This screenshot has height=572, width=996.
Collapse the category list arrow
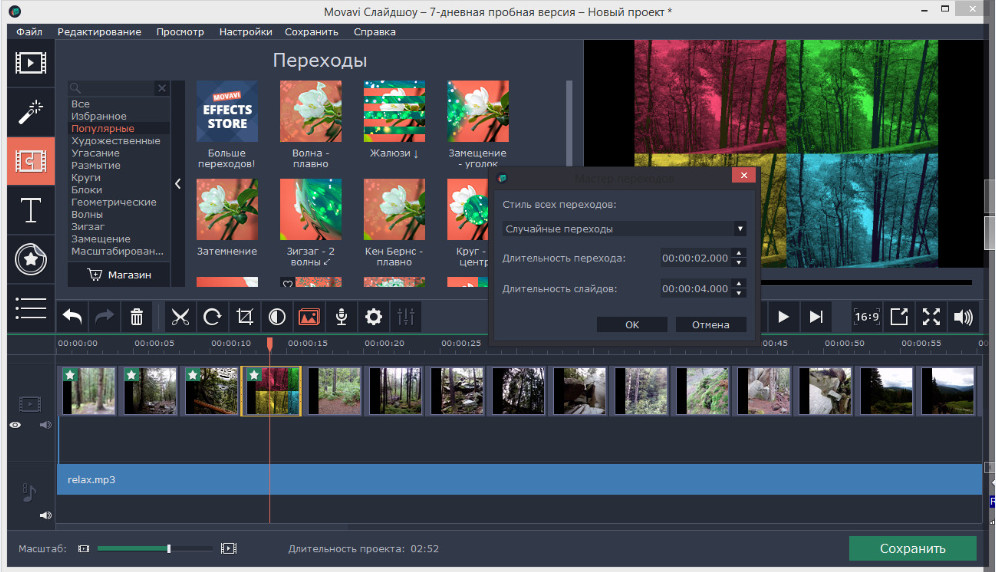[x=178, y=184]
